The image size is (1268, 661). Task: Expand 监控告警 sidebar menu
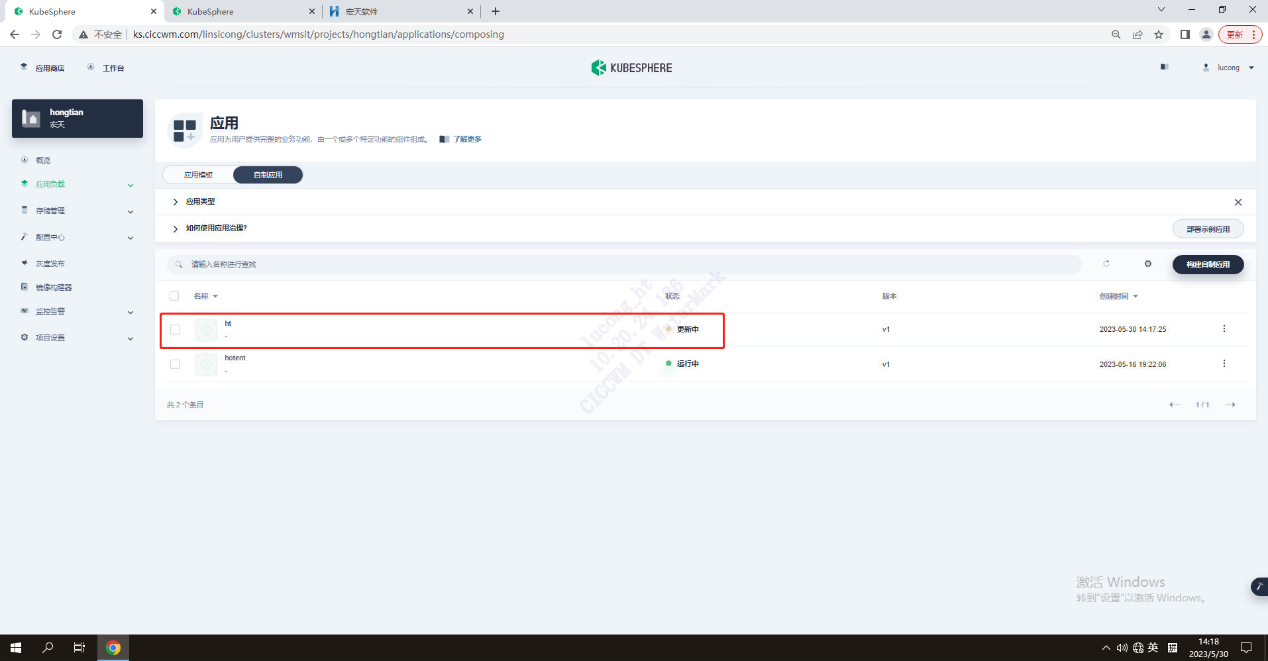(77, 312)
